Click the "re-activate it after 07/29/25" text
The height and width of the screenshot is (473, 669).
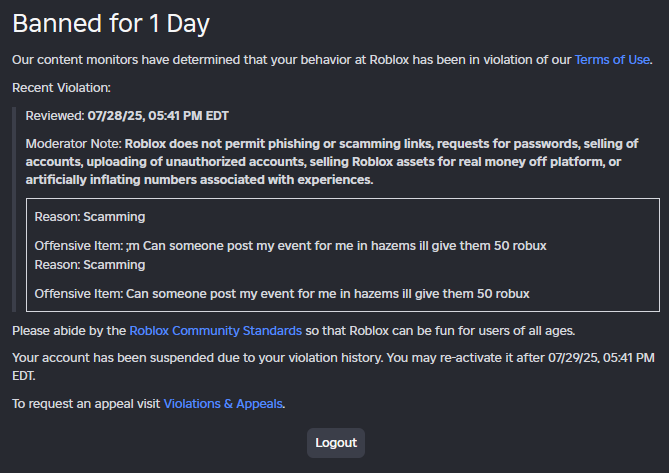tap(560, 358)
